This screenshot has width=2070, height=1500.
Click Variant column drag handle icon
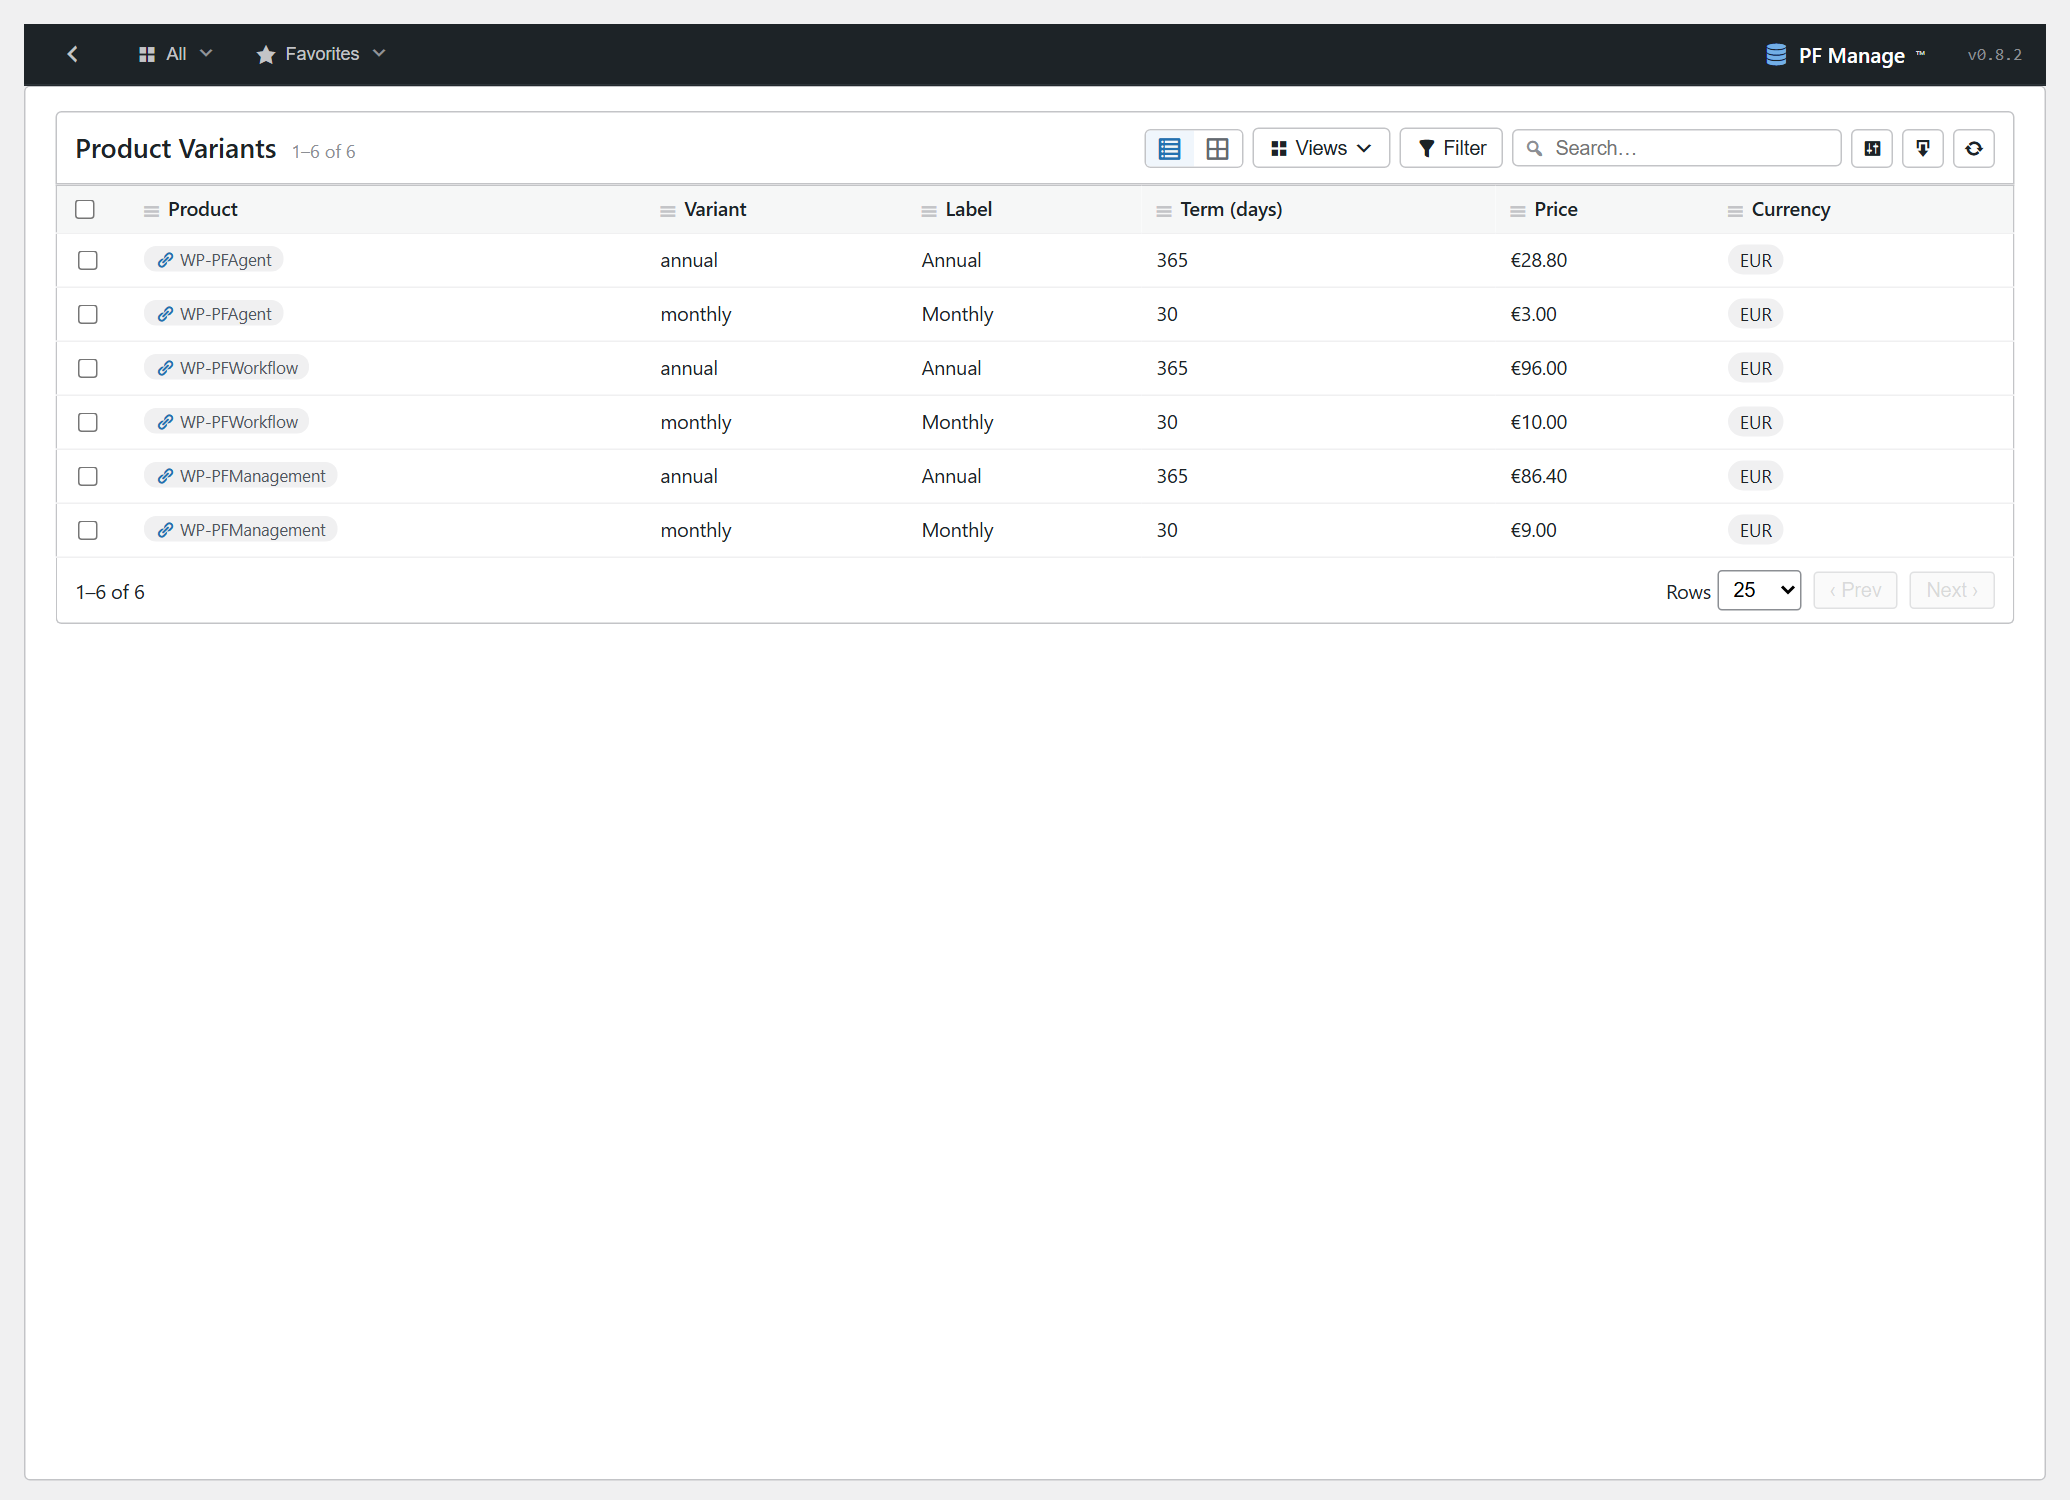click(667, 211)
